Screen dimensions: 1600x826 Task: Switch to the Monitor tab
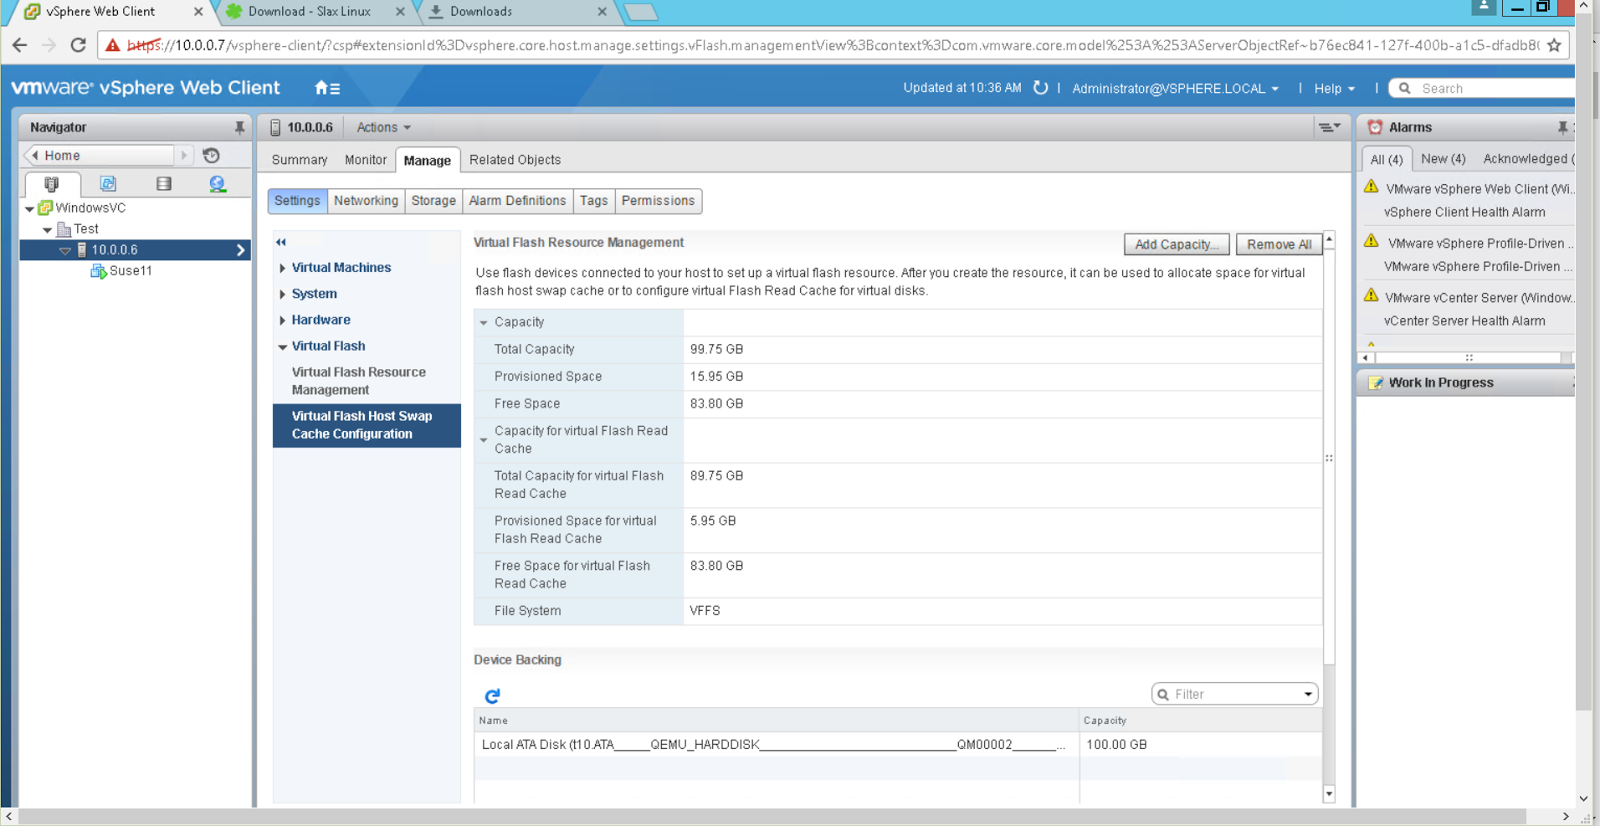coord(365,160)
